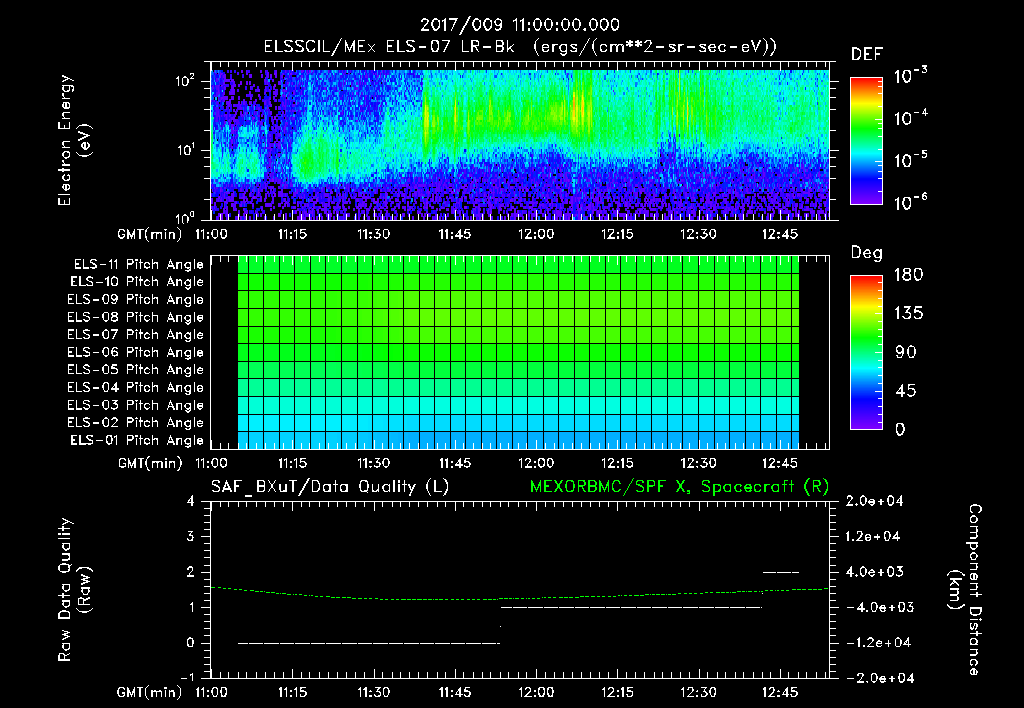
Task: Click the '10^-4' value on the DEF scale
Action: 911,118
